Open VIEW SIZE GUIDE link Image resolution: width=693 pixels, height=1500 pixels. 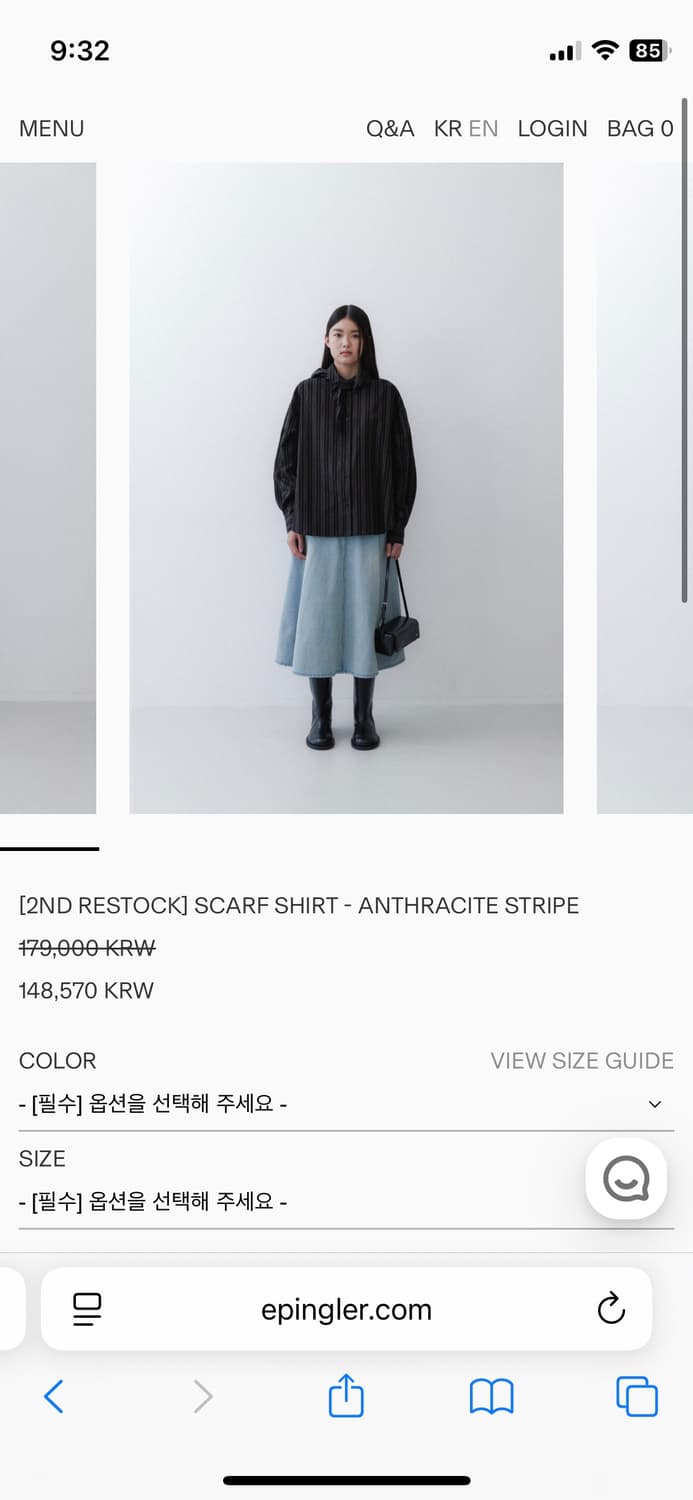(x=582, y=1060)
